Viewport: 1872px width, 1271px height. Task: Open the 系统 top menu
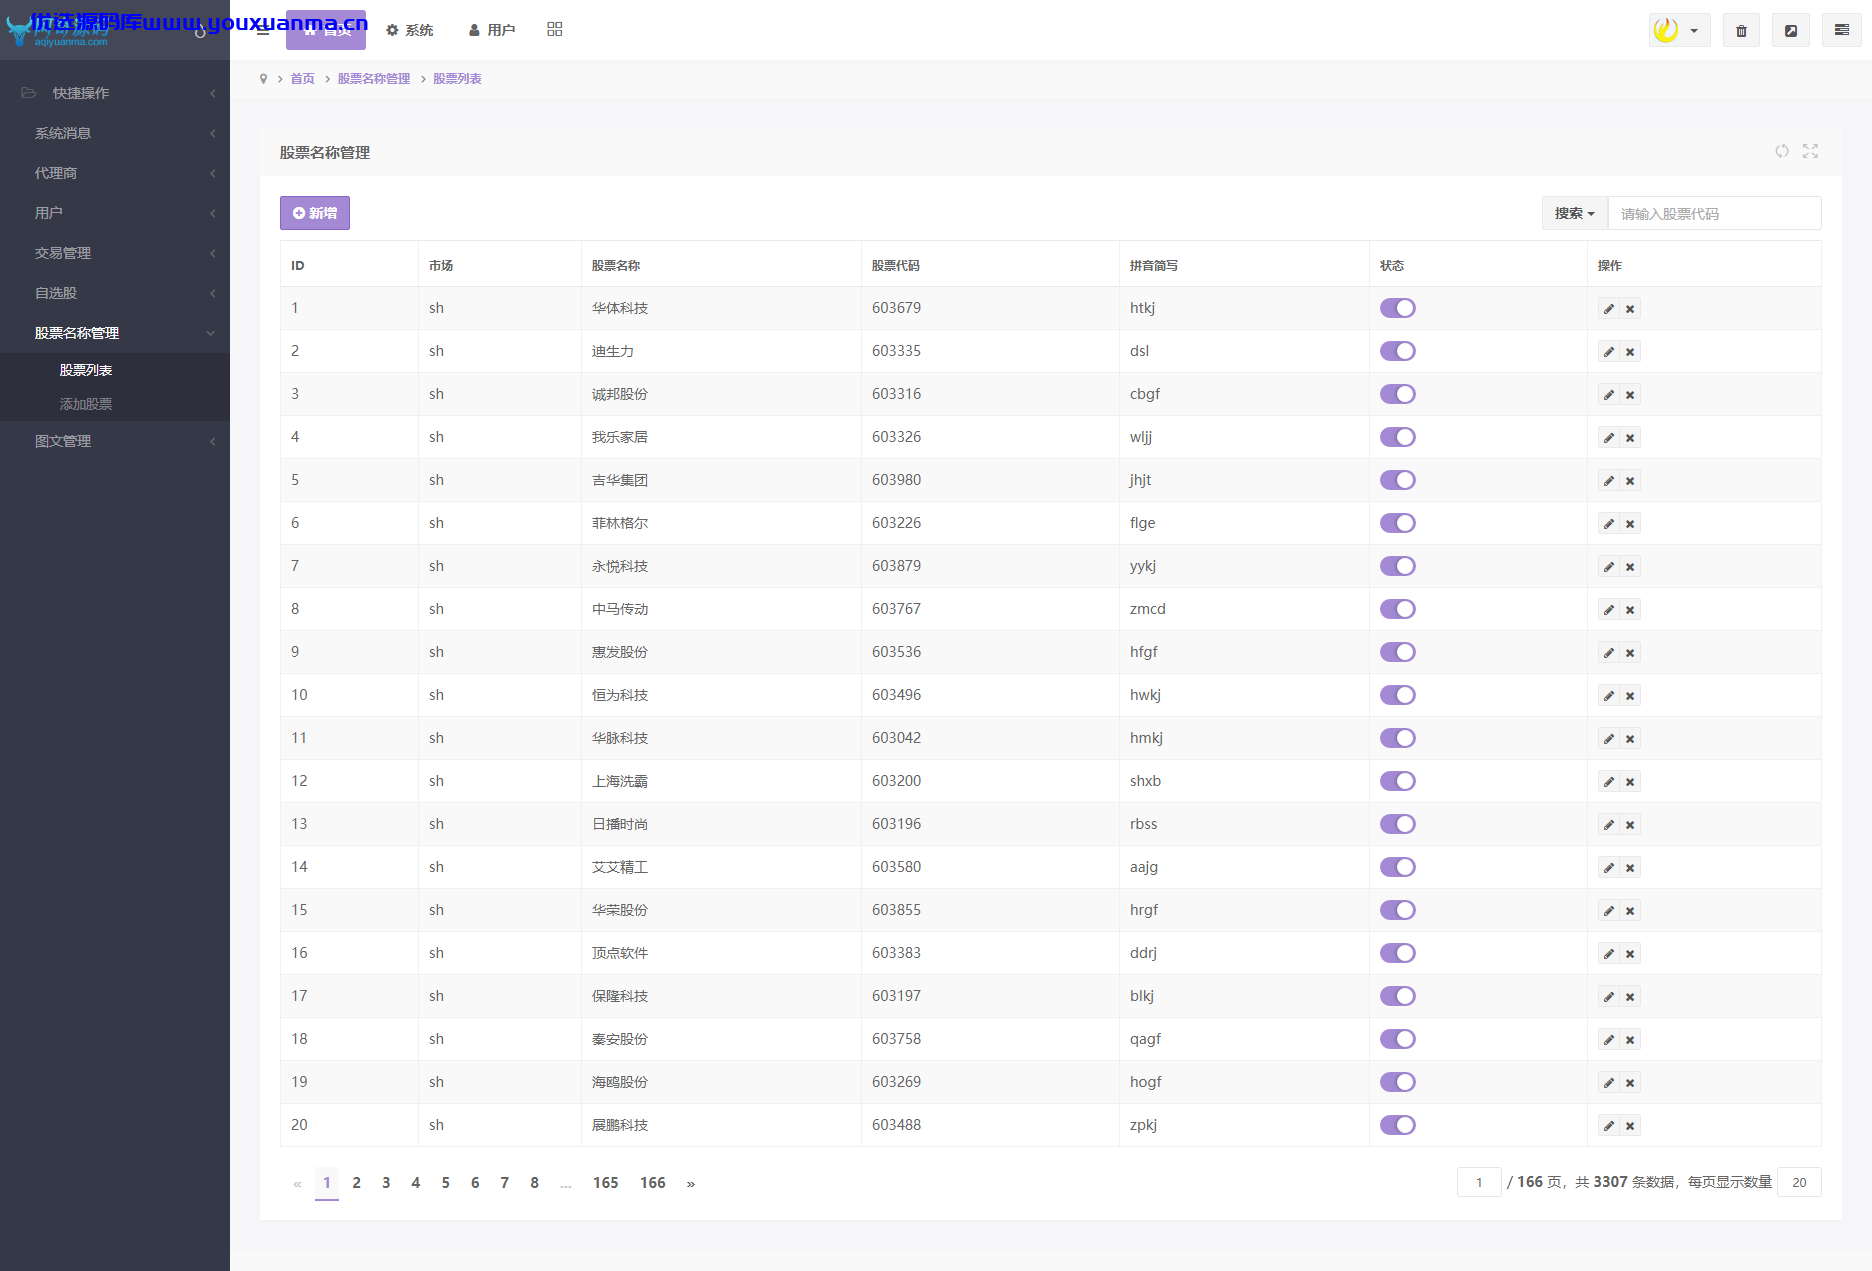[410, 30]
